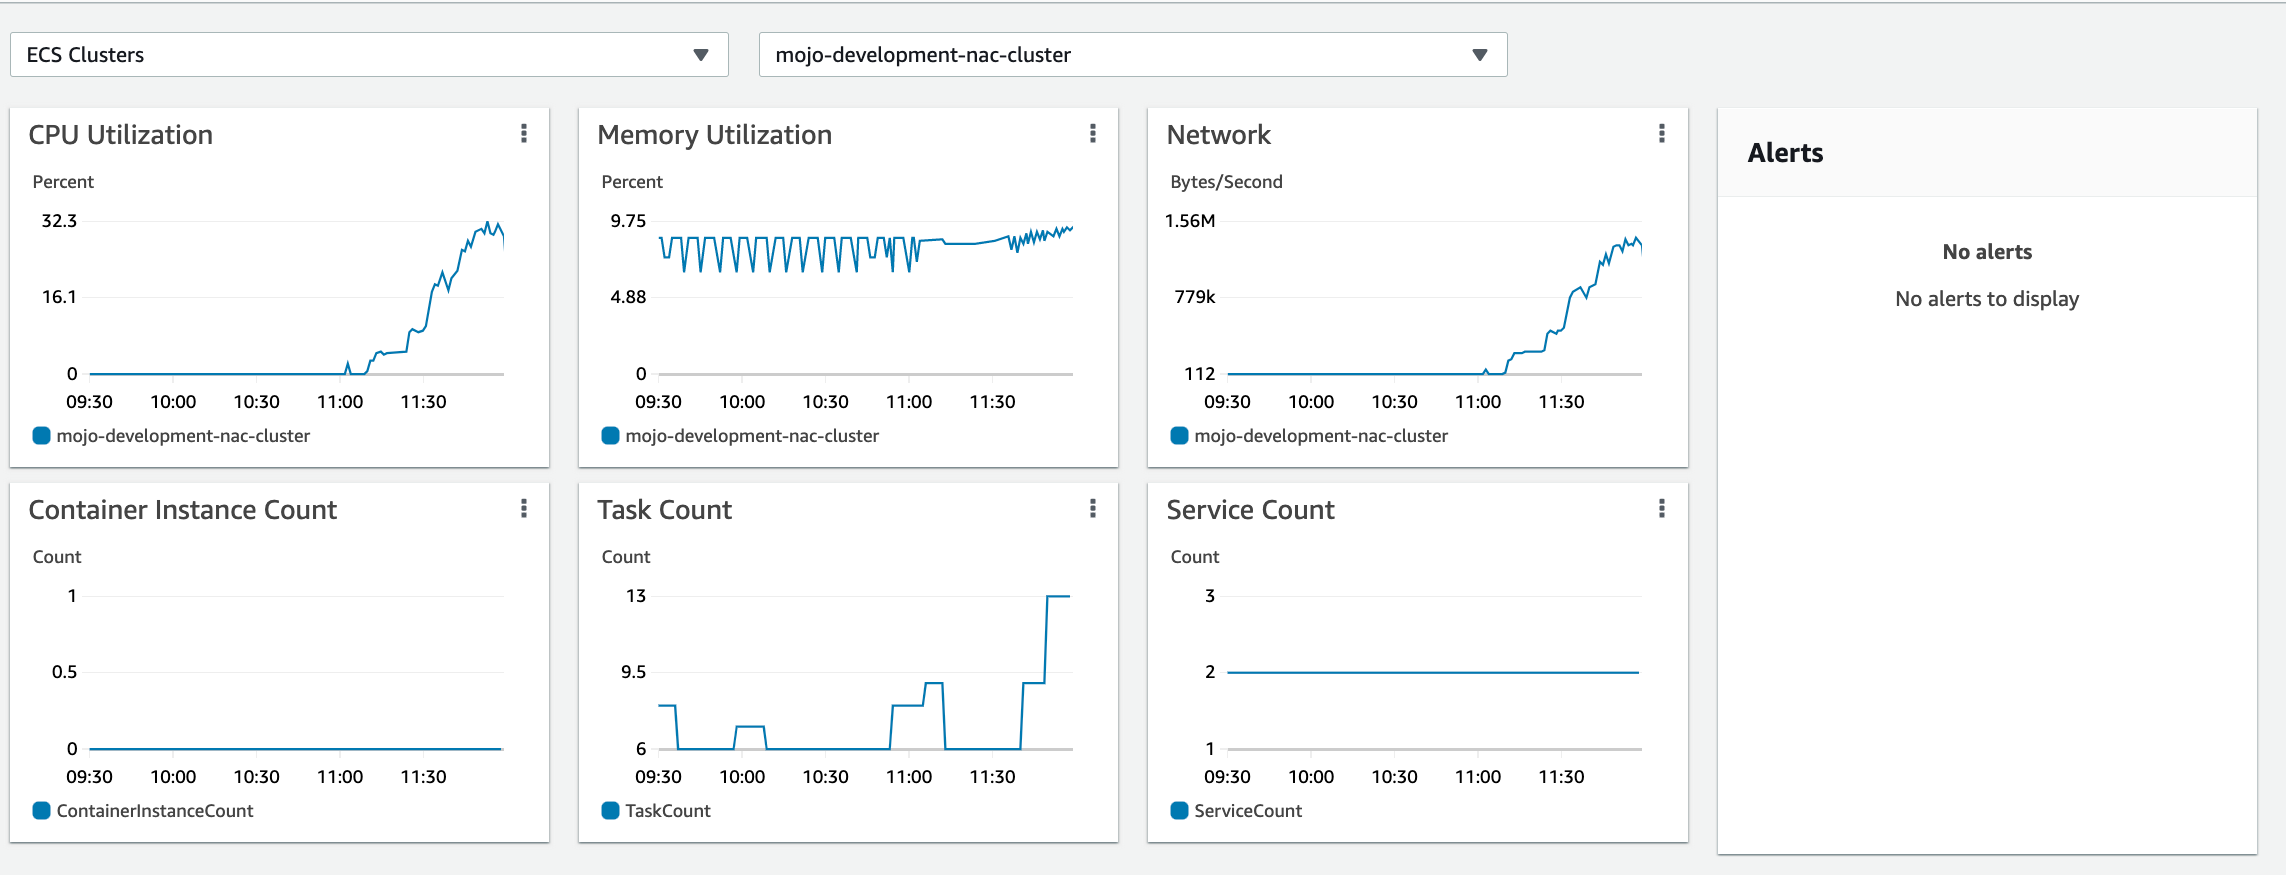Click the Task Count line at its 13 plateau
Screen dimensions: 2286x875
pos(1058,596)
